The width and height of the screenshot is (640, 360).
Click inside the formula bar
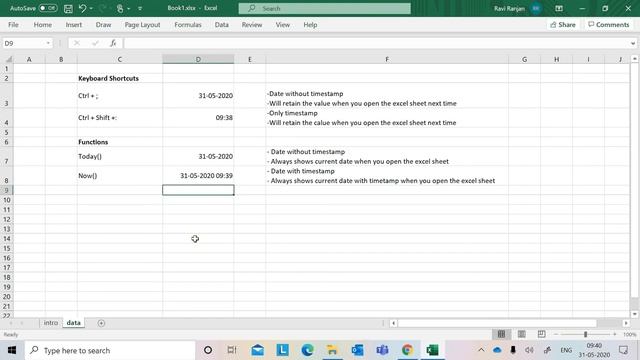pyautogui.click(x=376, y=43)
